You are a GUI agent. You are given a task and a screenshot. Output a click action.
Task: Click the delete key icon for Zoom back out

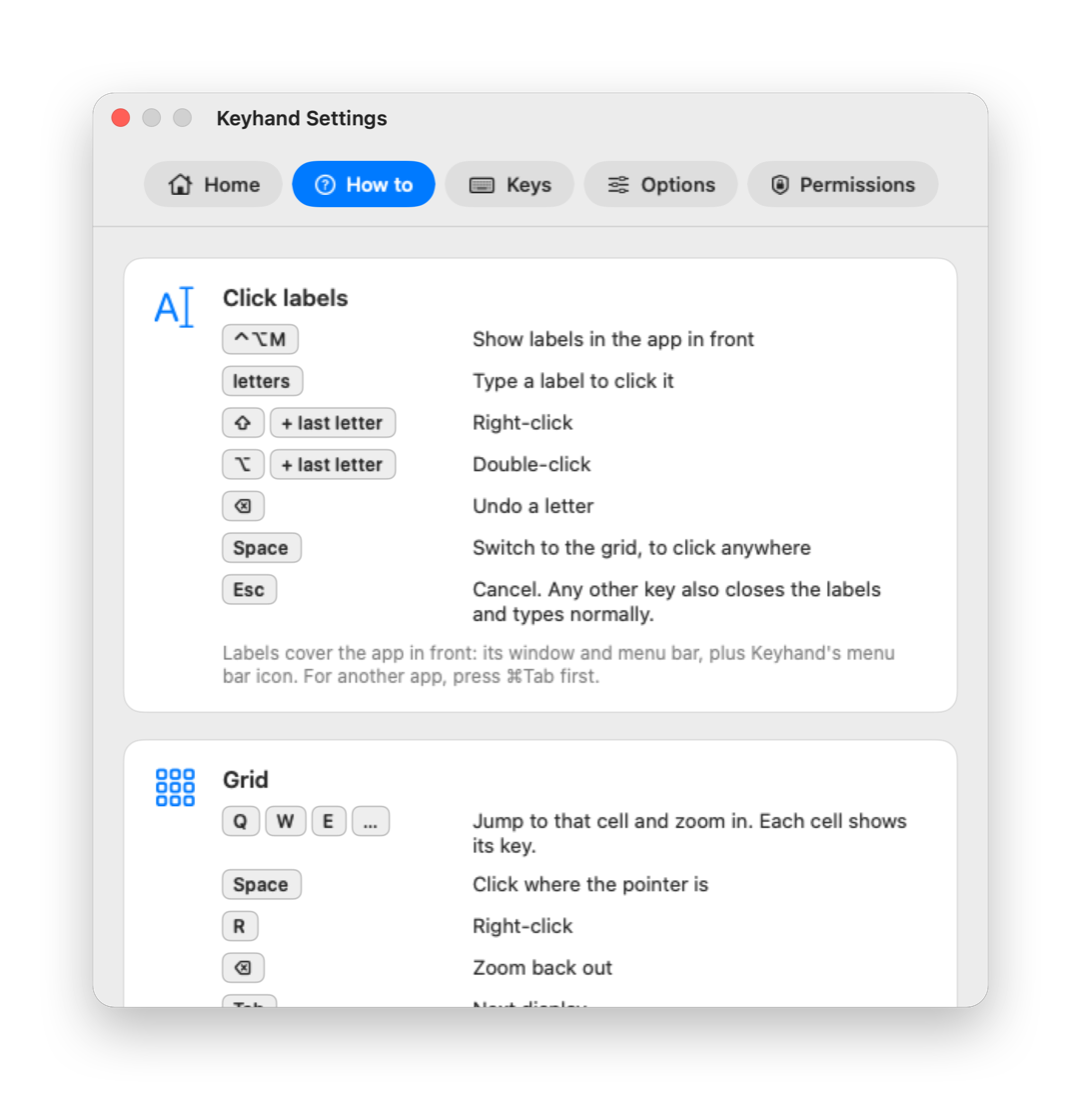[x=243, y=968]
